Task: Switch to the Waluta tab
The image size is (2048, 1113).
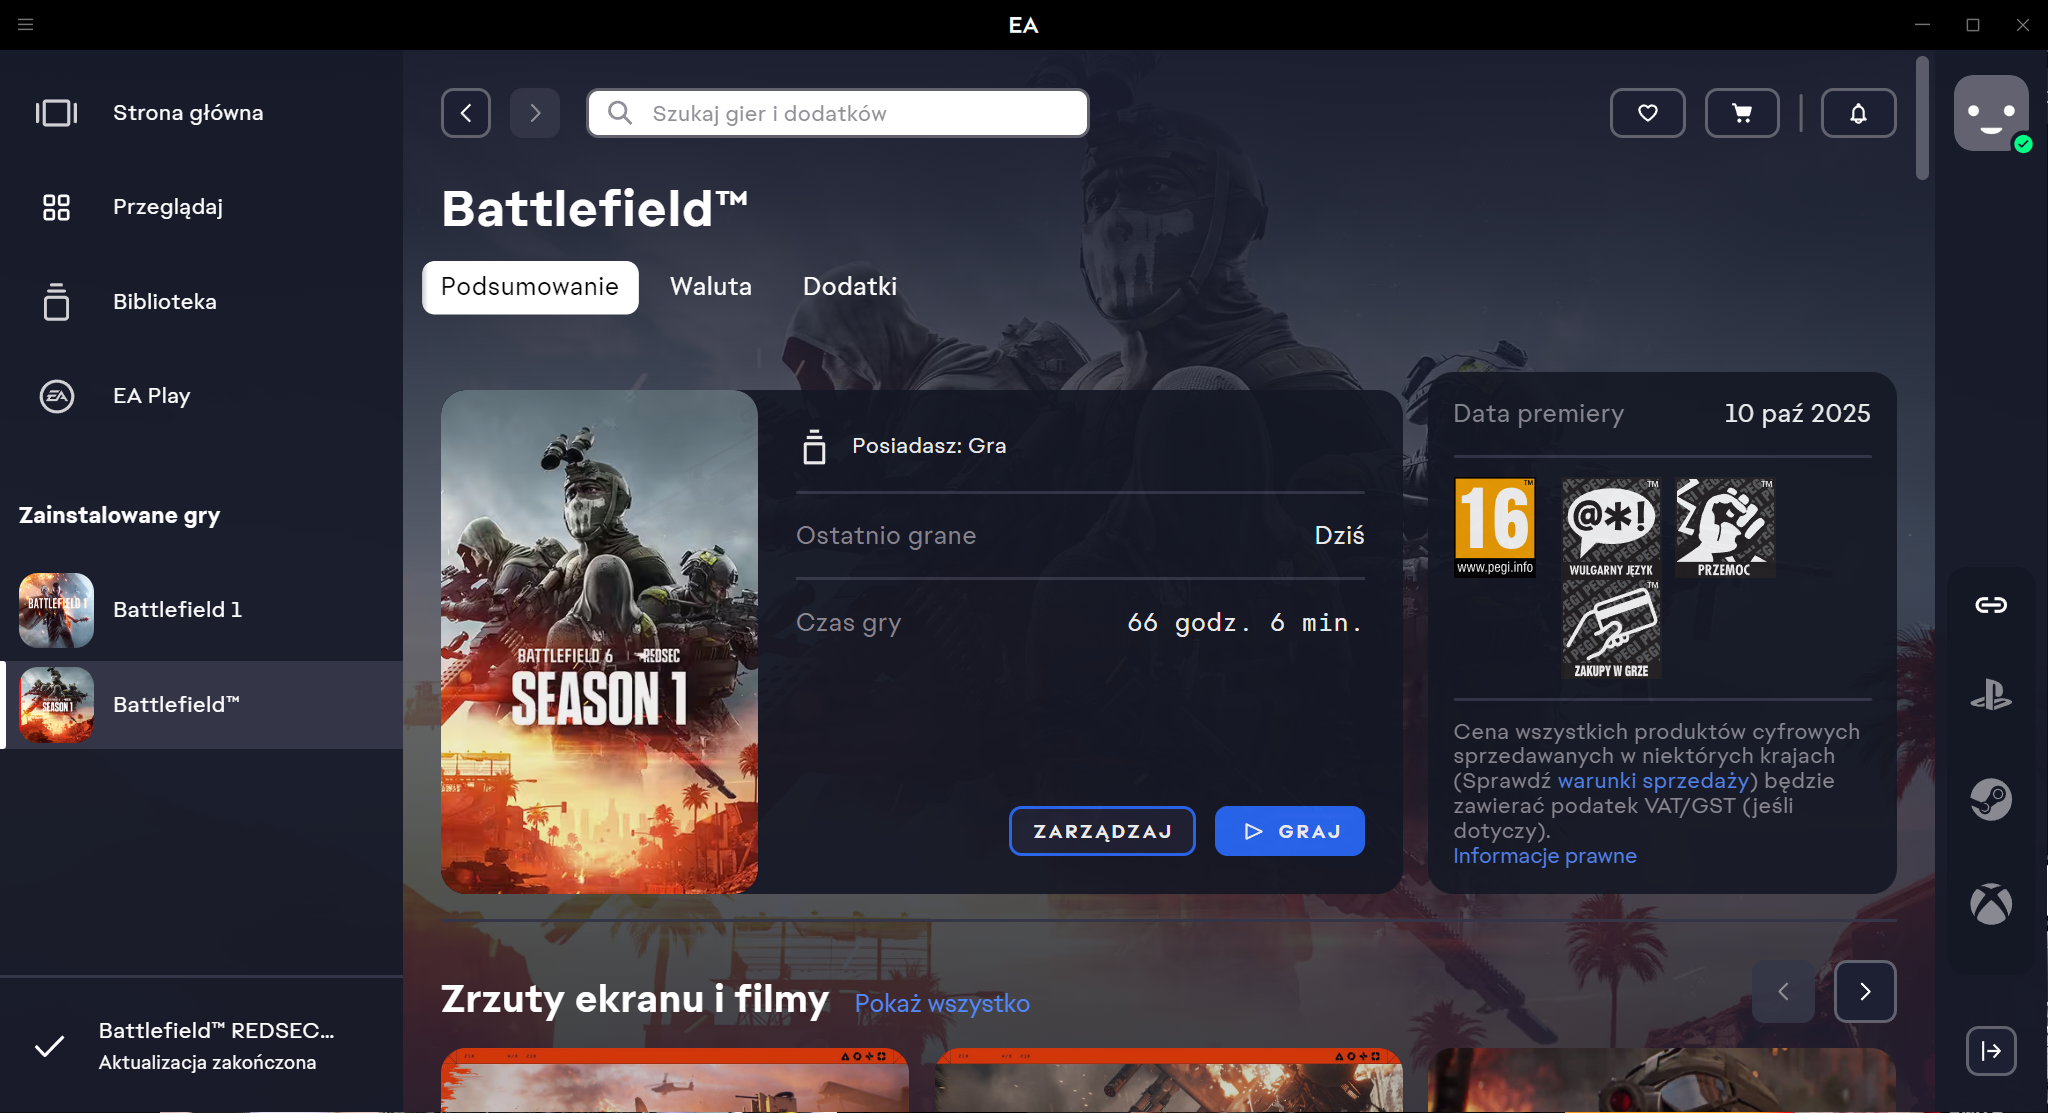Action: (710, 287)
